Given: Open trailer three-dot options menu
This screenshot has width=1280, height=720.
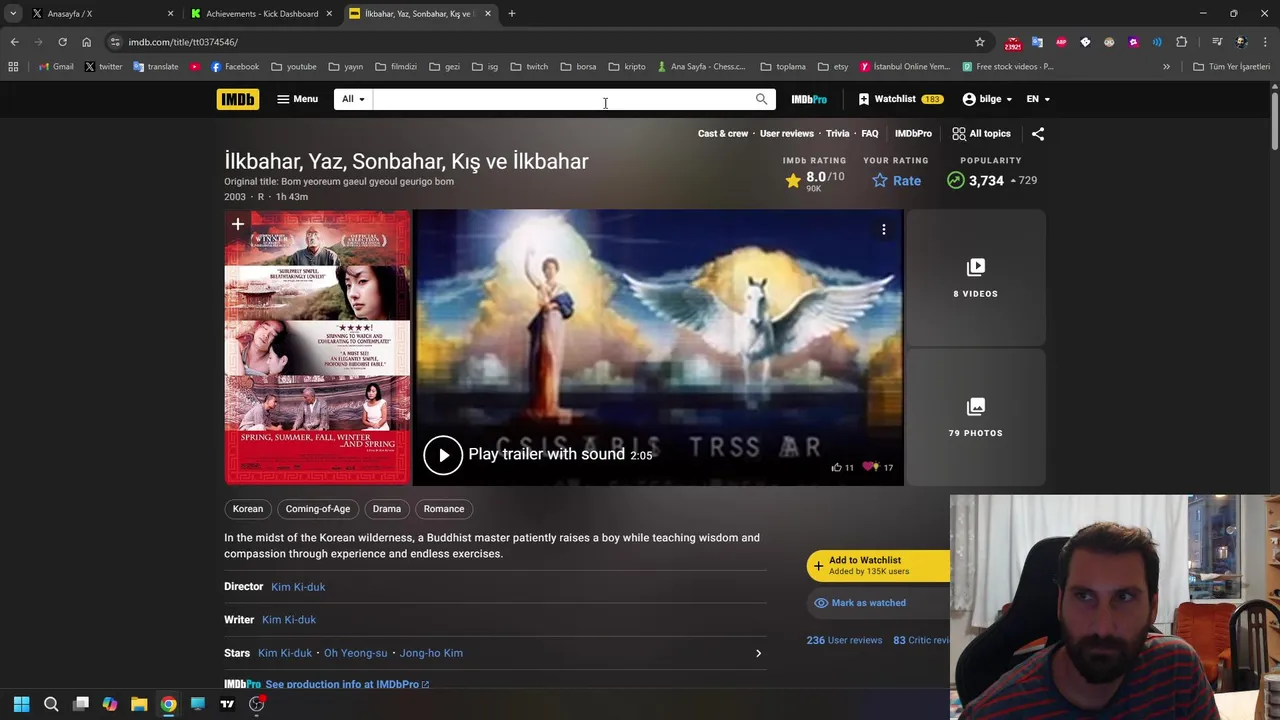Looking at the screenshot, I should pos(883,230).
